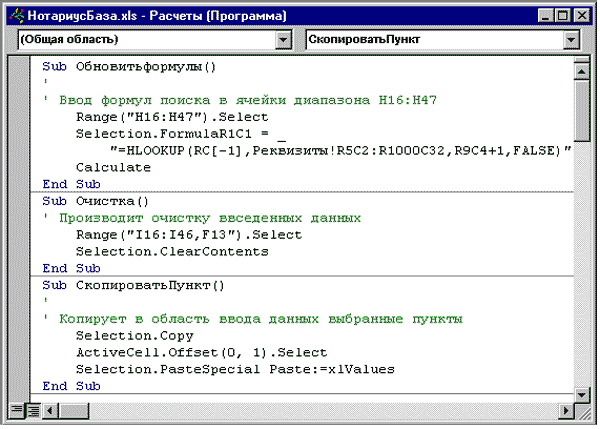Click the window title 'НотариусБаза.xls - Расчеты (Программа)'
Image resolution: width=600 pixels, height=429 pixels.
tap(157, 16)
